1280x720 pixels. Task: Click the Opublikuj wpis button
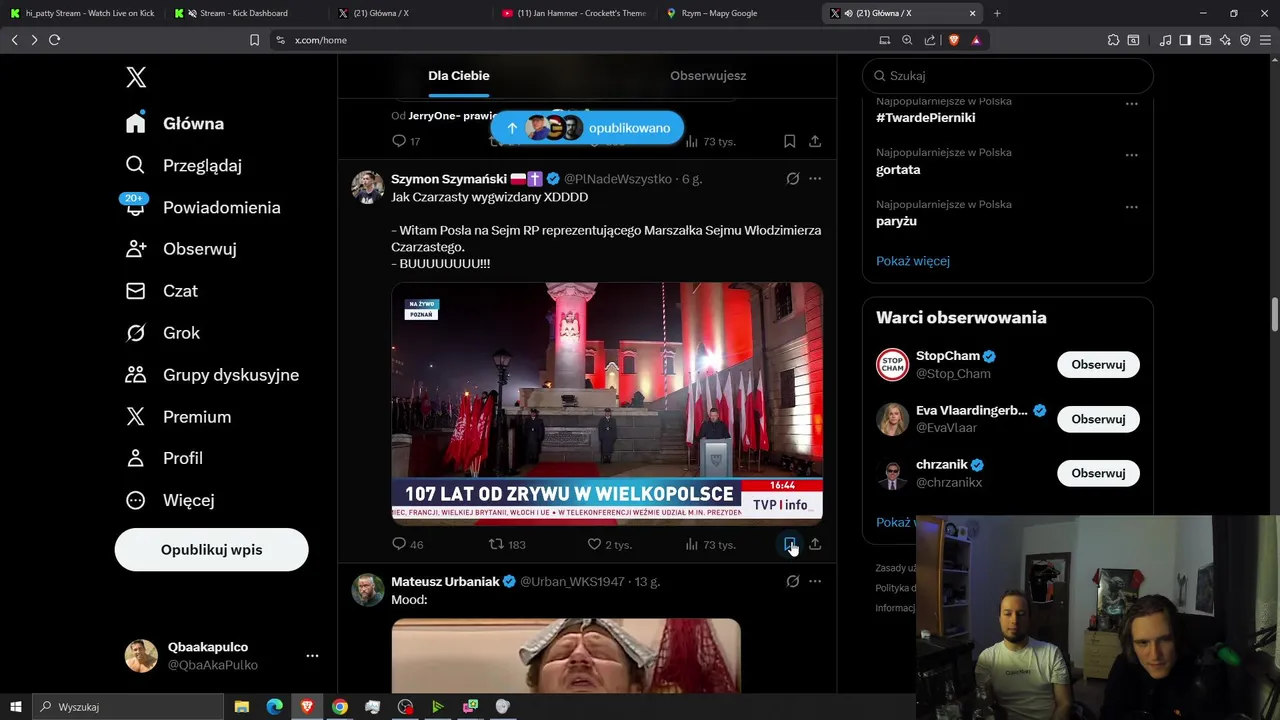(x=211, y=550)
